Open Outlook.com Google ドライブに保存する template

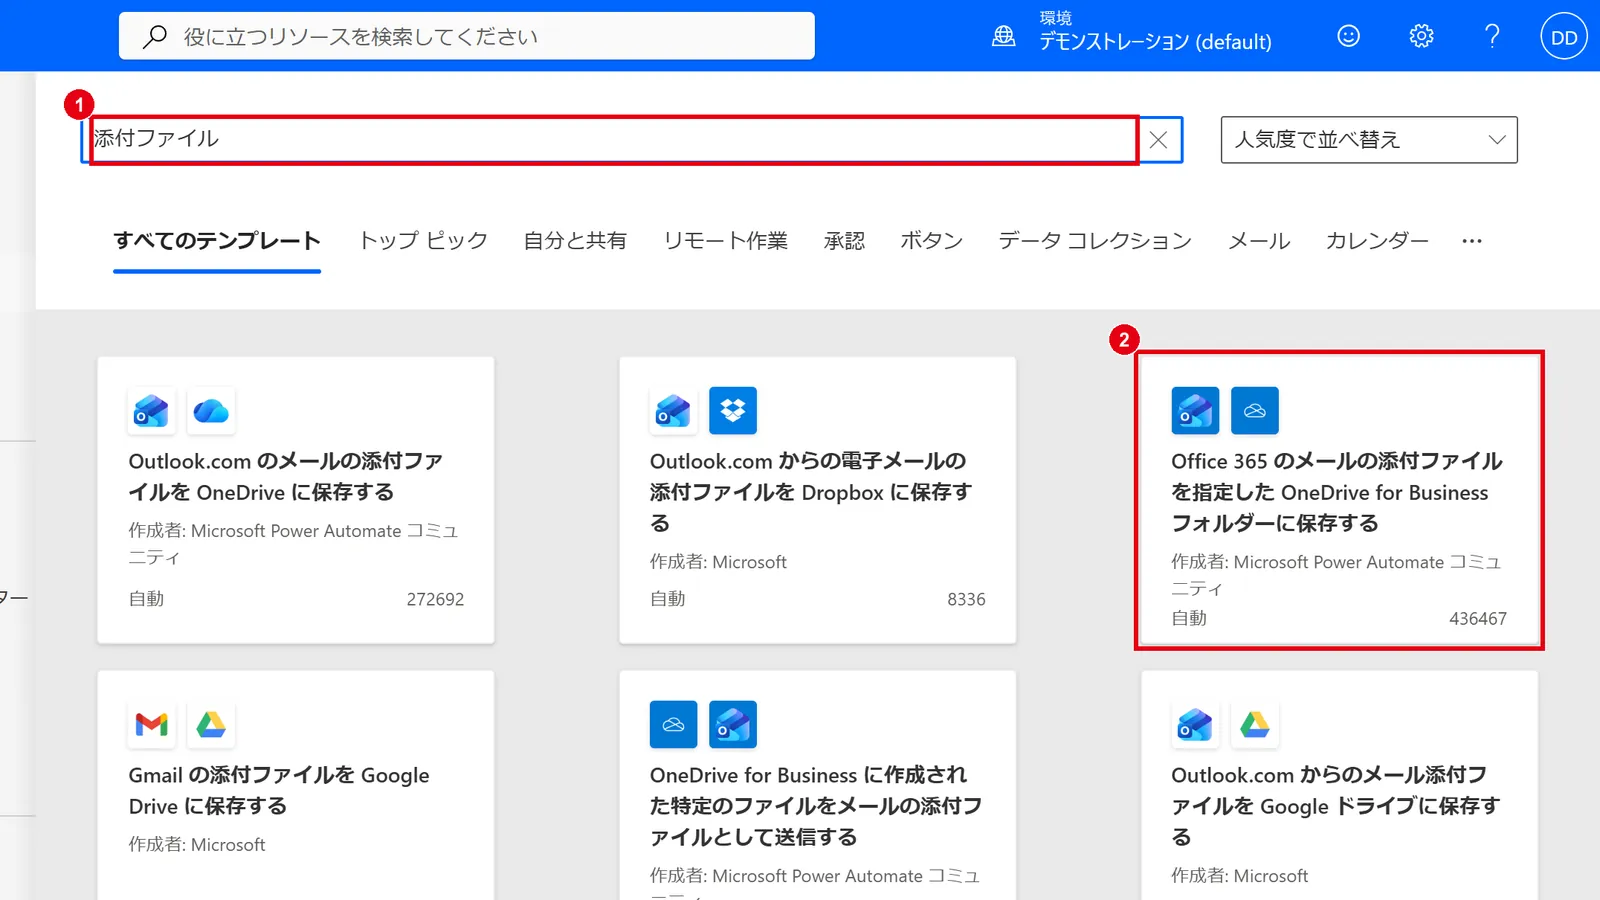(x=1336, y=806)
